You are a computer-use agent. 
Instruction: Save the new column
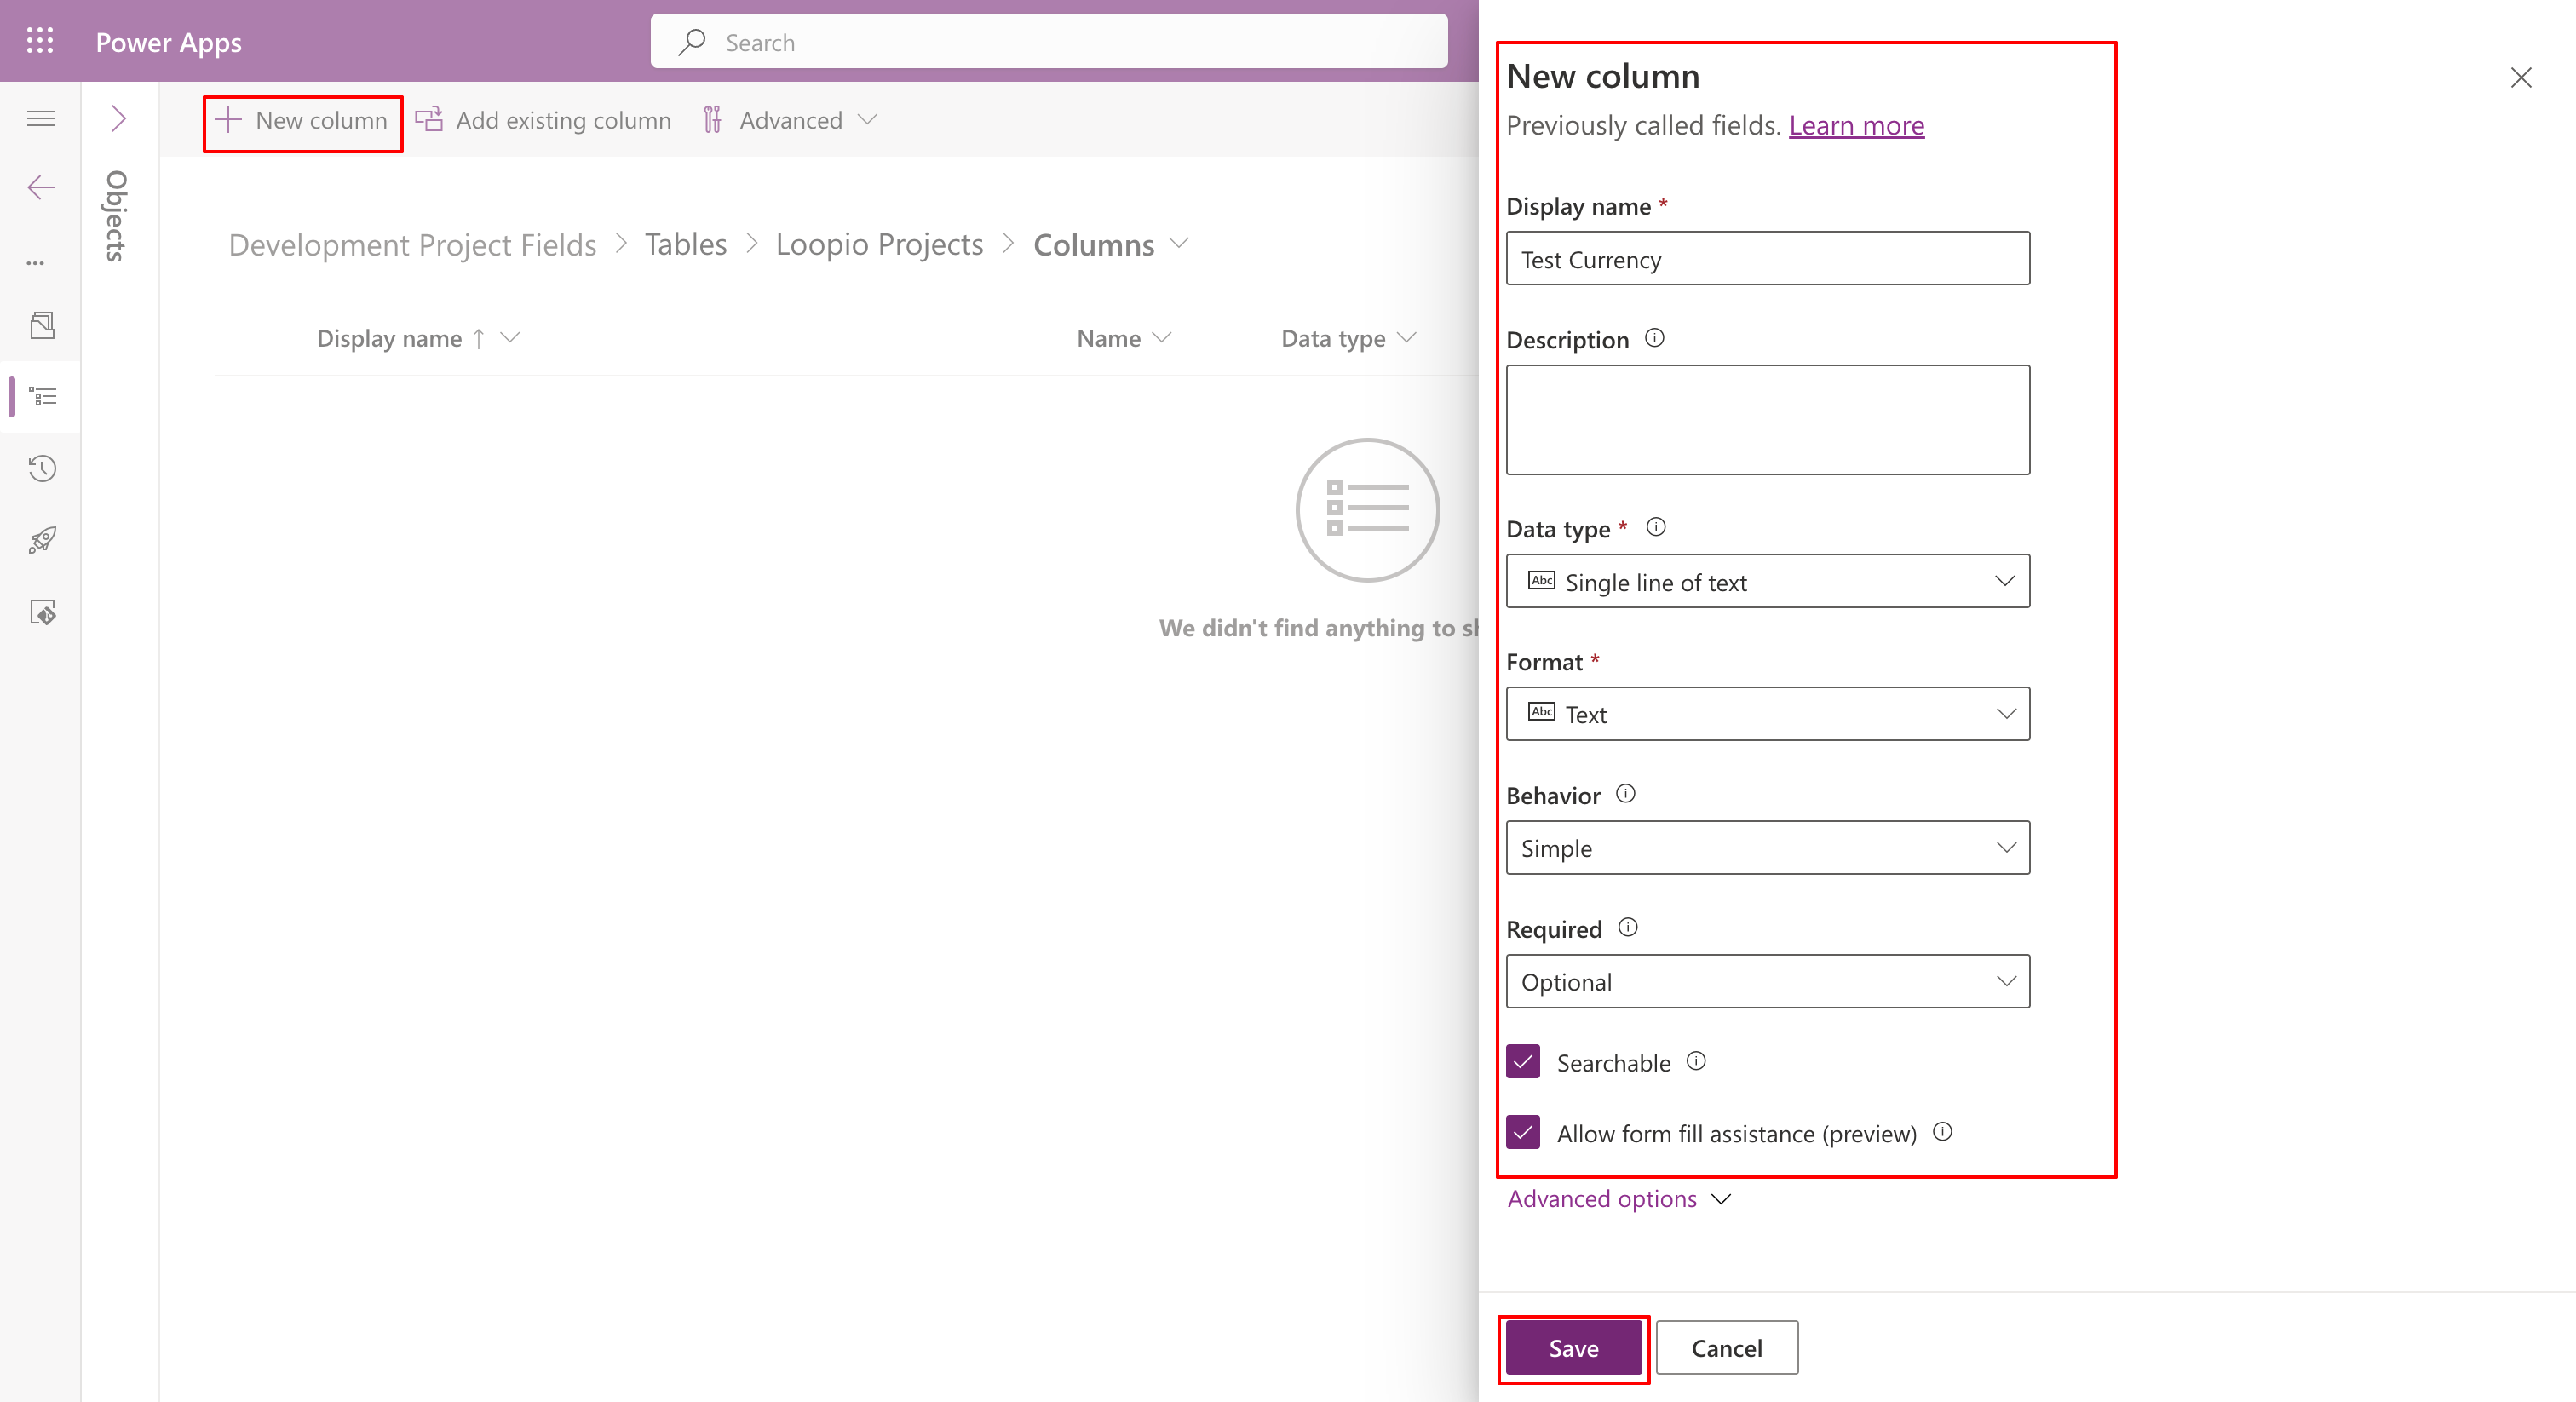pyautogui.click(x=1574, y=1348)
